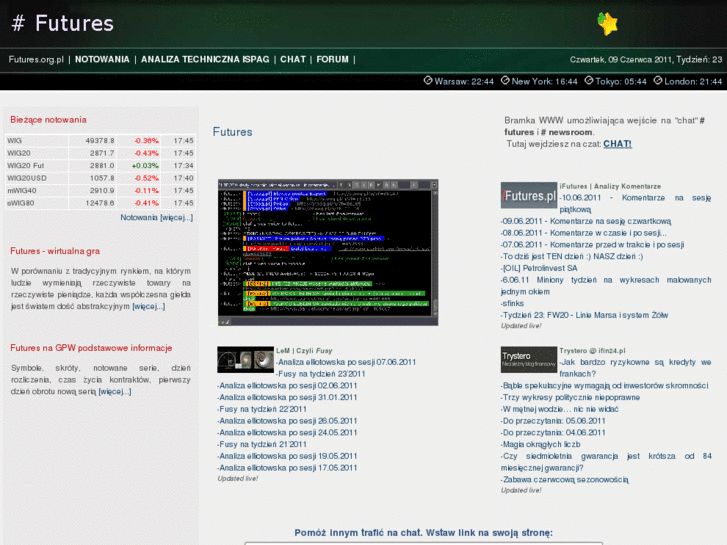Image resolution: width=727 pixels, height=545 pixels.
Task: Open ANALIZA TECHNICZNA ISPAG menu item
Action: pyautogui.click(x=205, y=59)
